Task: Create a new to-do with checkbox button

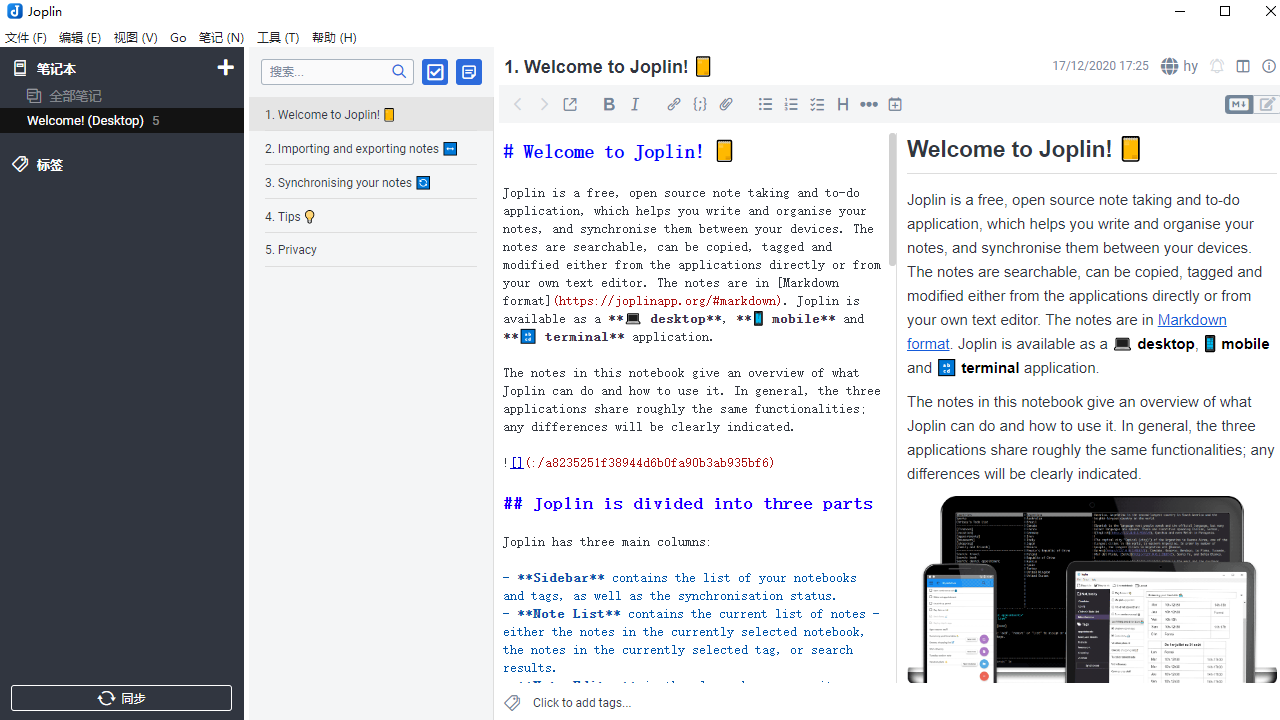Action: [435, 72]
